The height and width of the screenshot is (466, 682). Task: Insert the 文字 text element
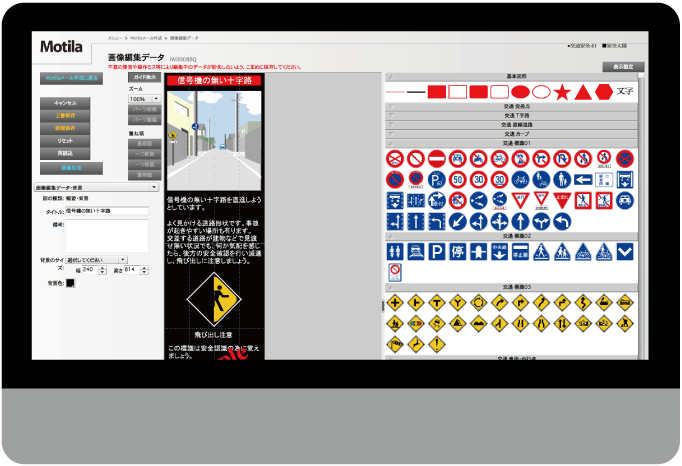[625, 91]
